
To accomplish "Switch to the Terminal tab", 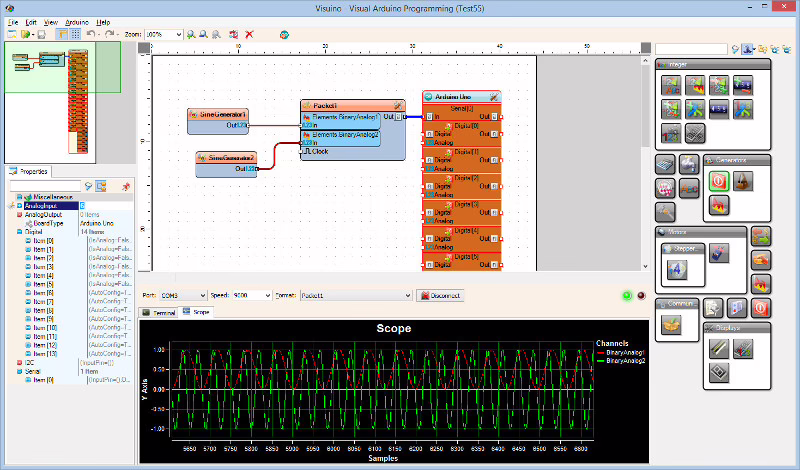I will (161, 313).
